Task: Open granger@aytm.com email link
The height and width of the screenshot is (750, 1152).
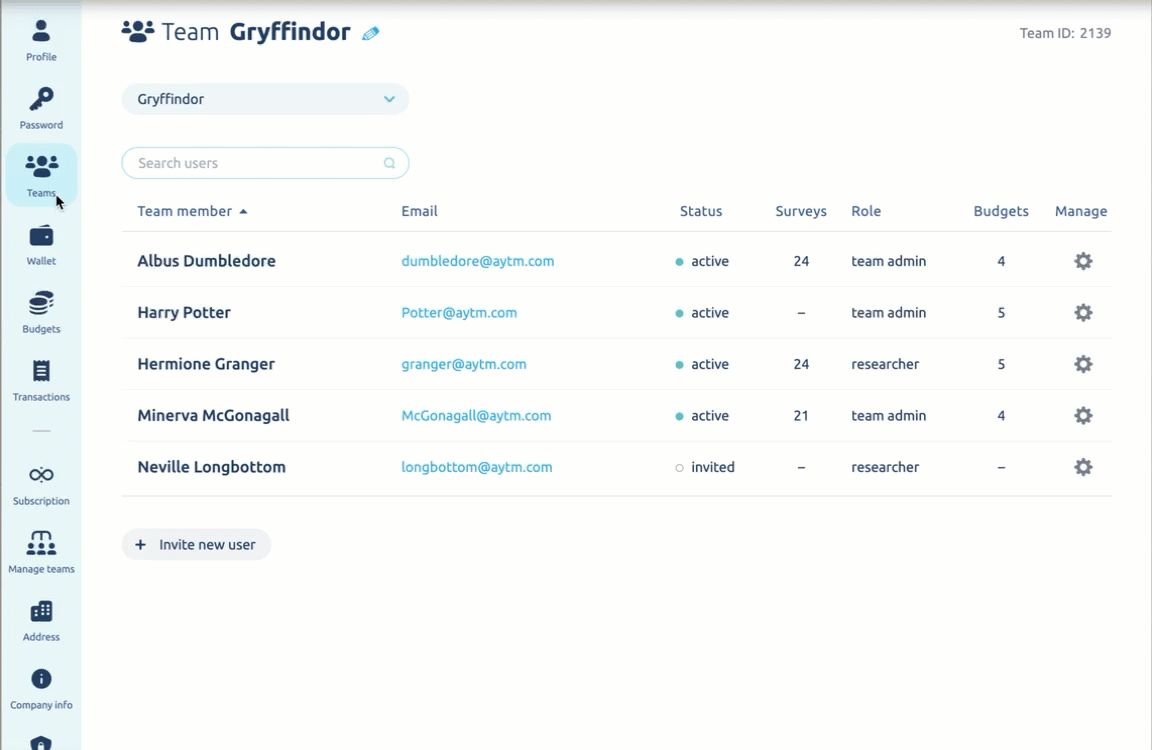Action: tap(463, 364)
